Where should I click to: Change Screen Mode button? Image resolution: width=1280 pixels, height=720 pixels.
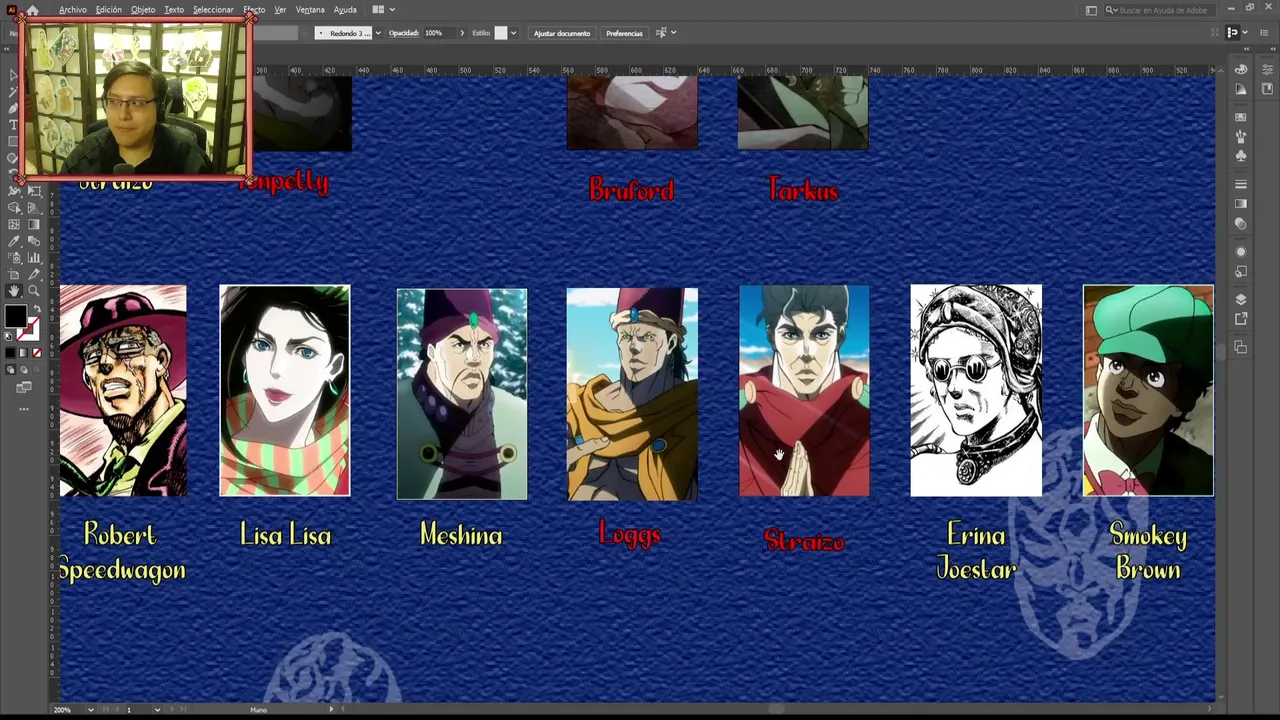coord(24,387)
